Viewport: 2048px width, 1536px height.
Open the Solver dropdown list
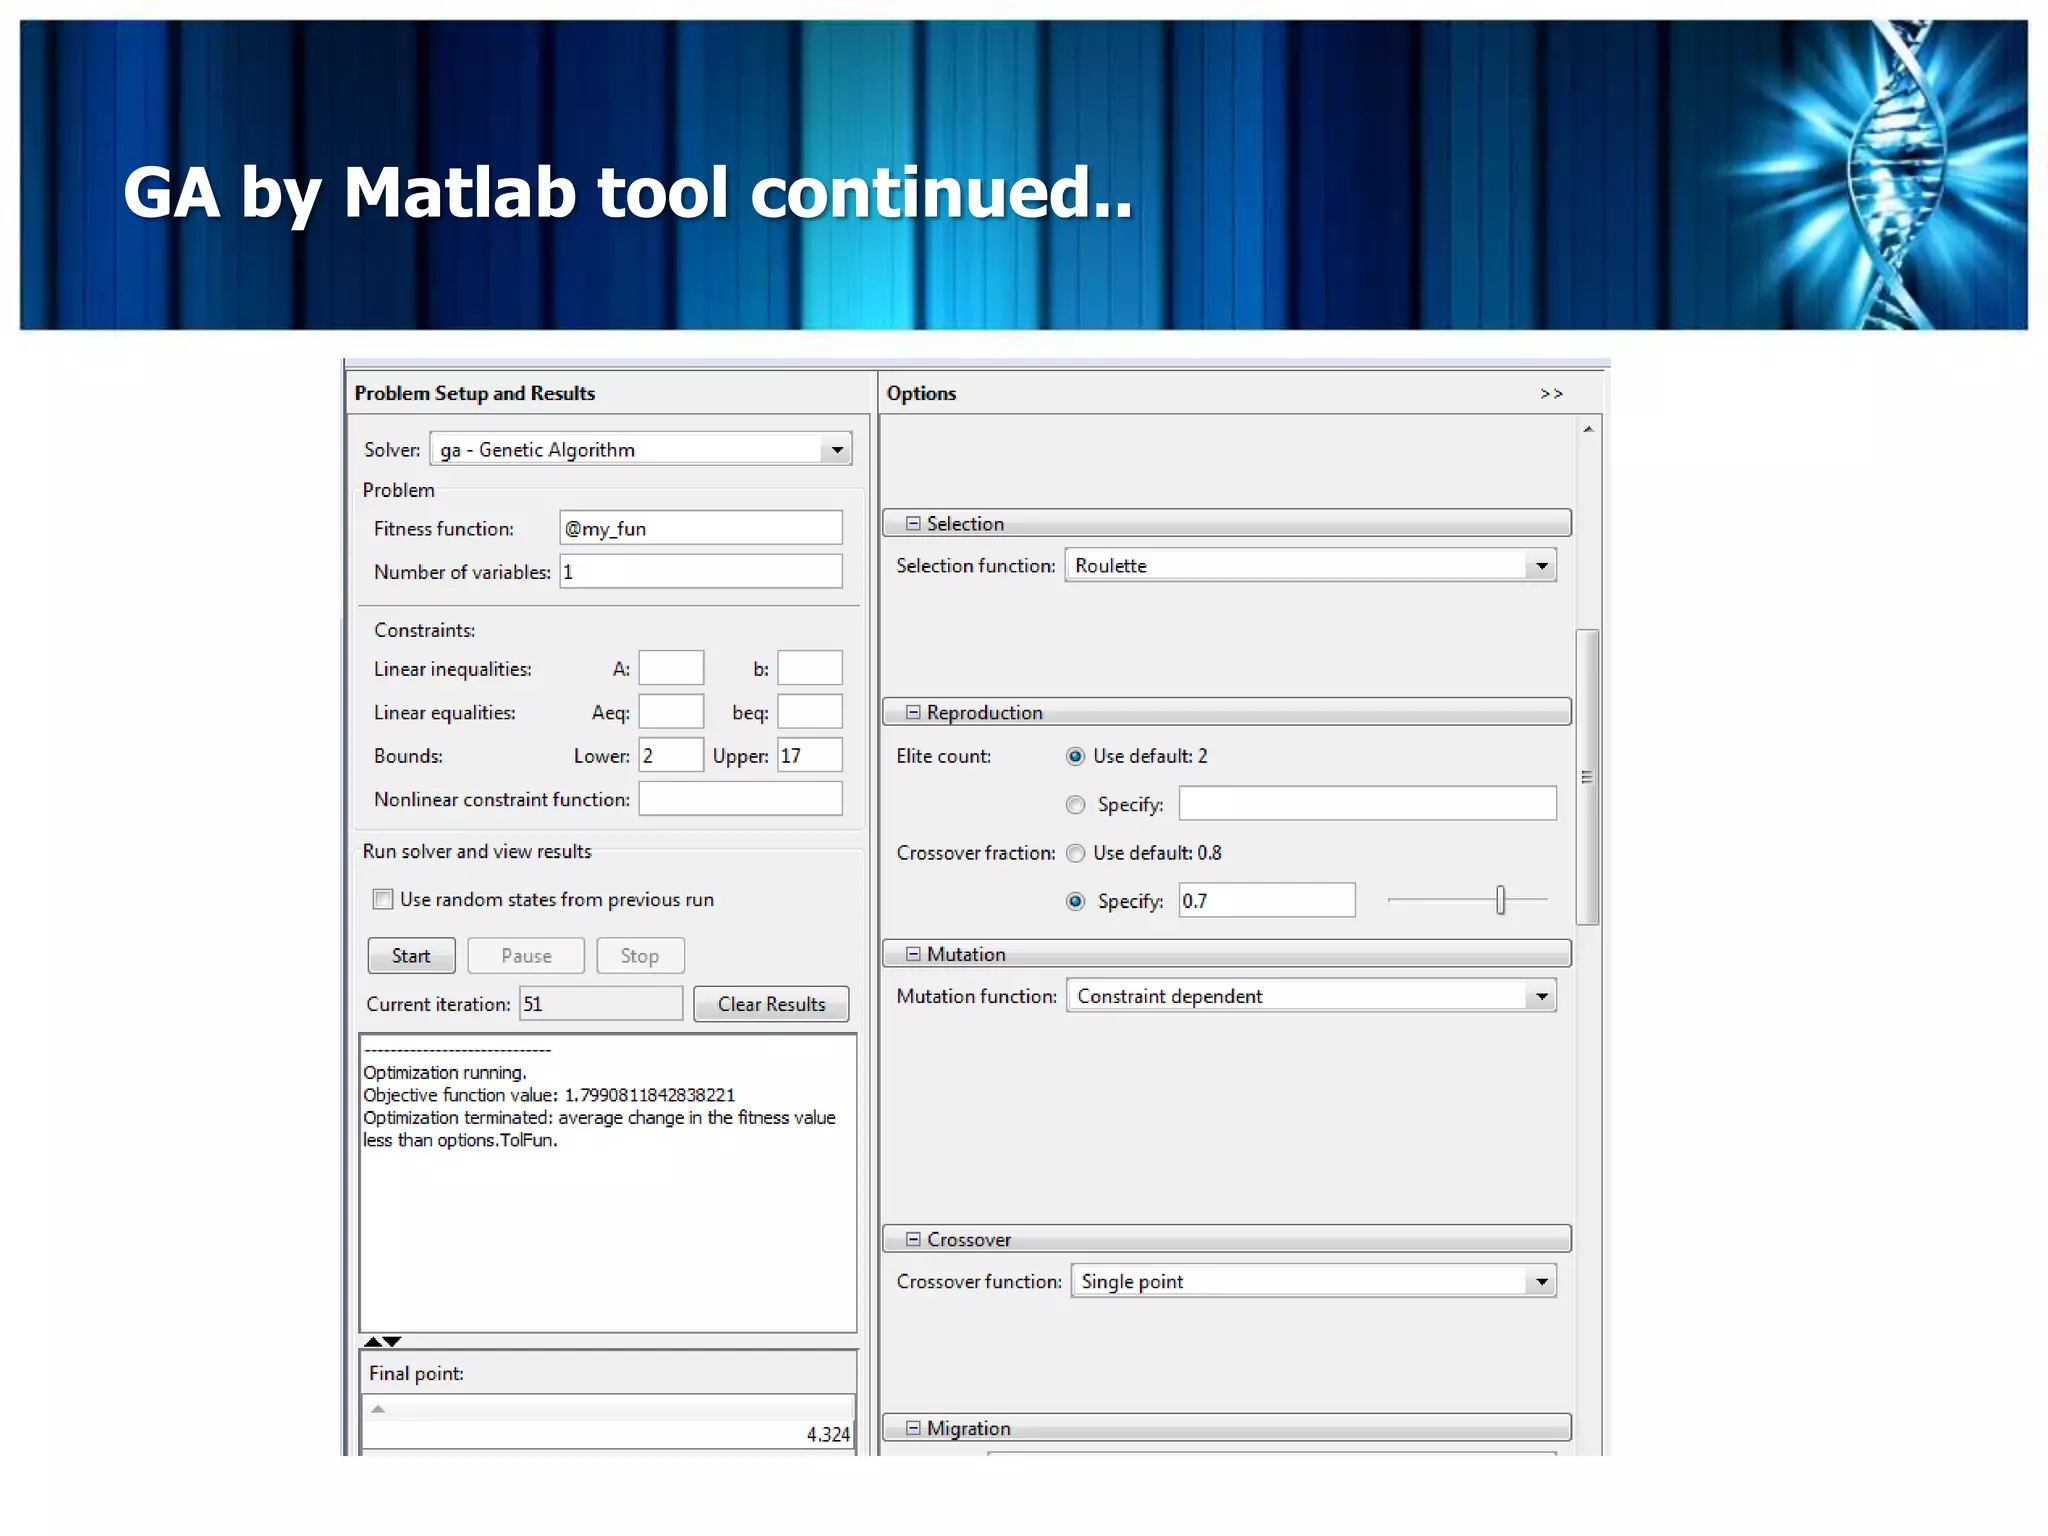[837, 450]
